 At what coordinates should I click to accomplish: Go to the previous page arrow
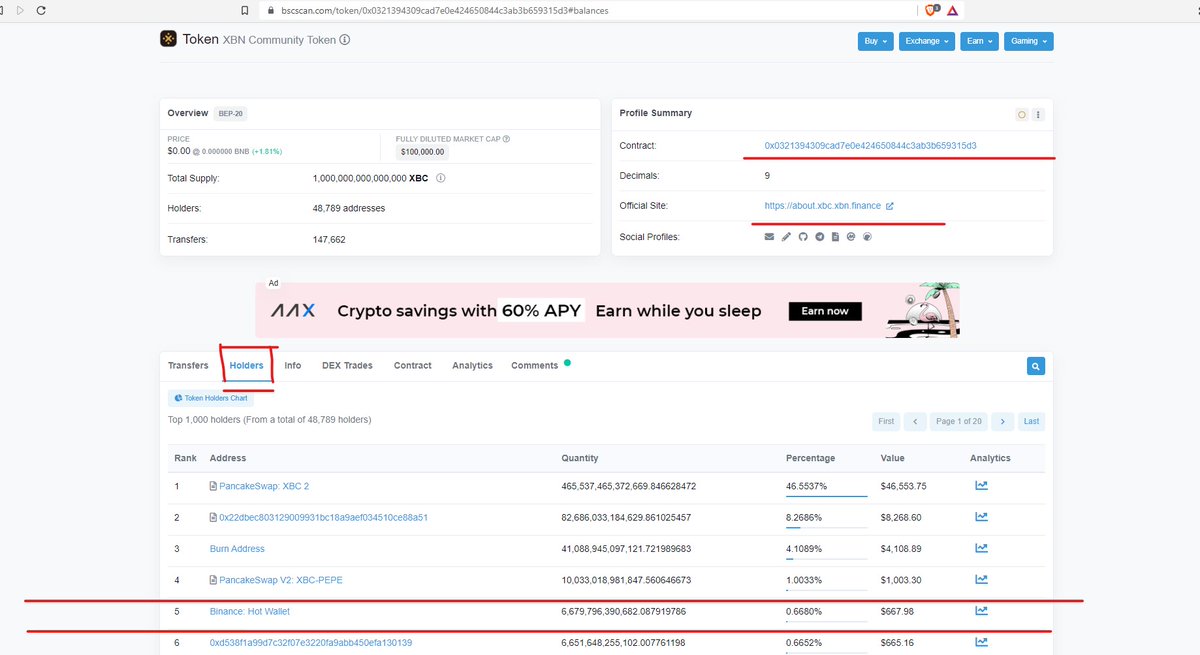pos(915,421)
